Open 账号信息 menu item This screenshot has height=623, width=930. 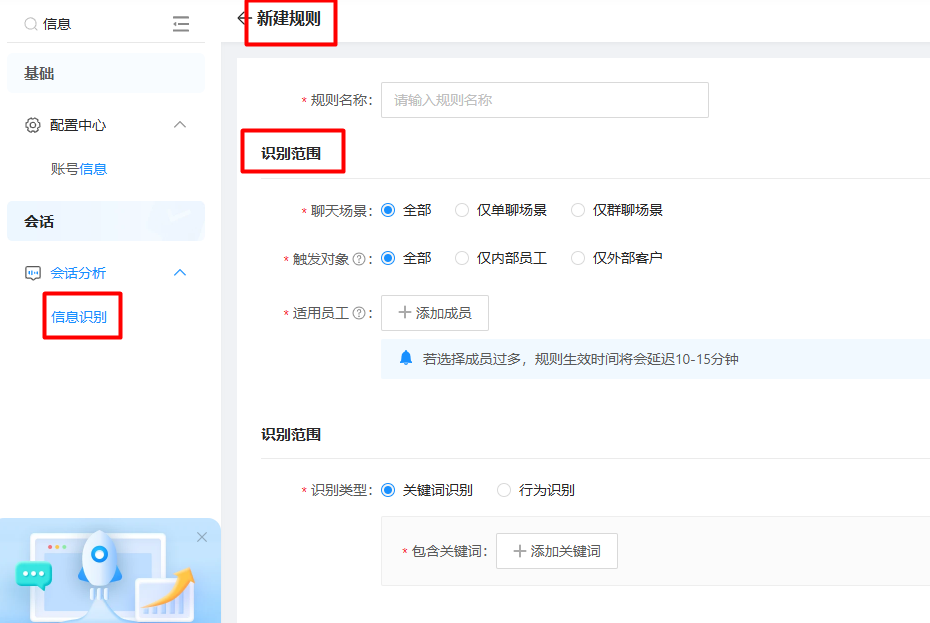(79, 169)
